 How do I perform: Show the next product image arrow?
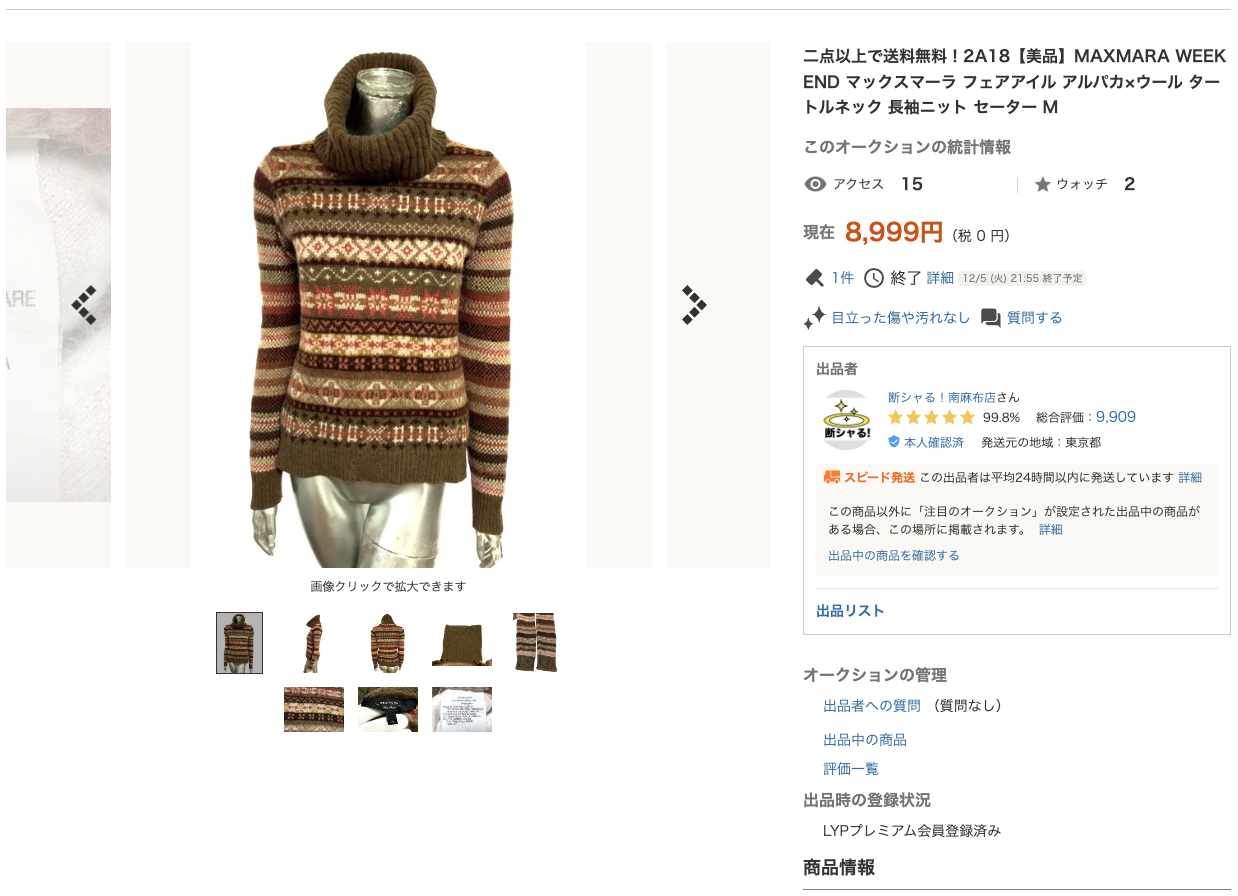point(694,305)
